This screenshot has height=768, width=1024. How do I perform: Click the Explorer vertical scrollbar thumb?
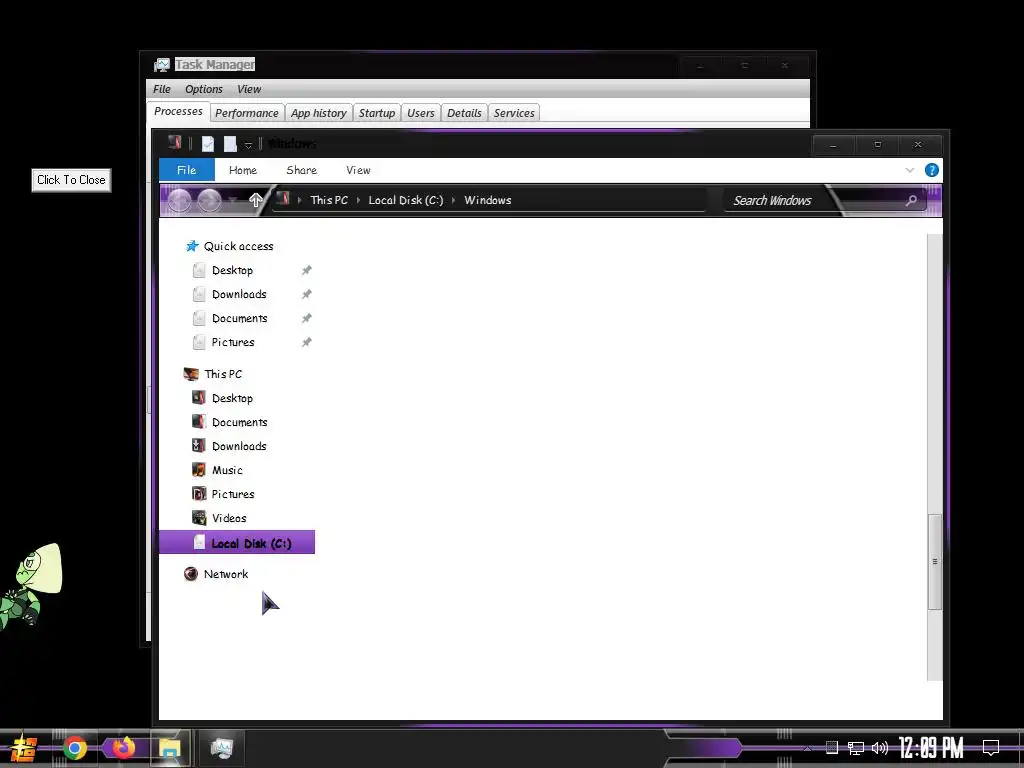(935, 562)
